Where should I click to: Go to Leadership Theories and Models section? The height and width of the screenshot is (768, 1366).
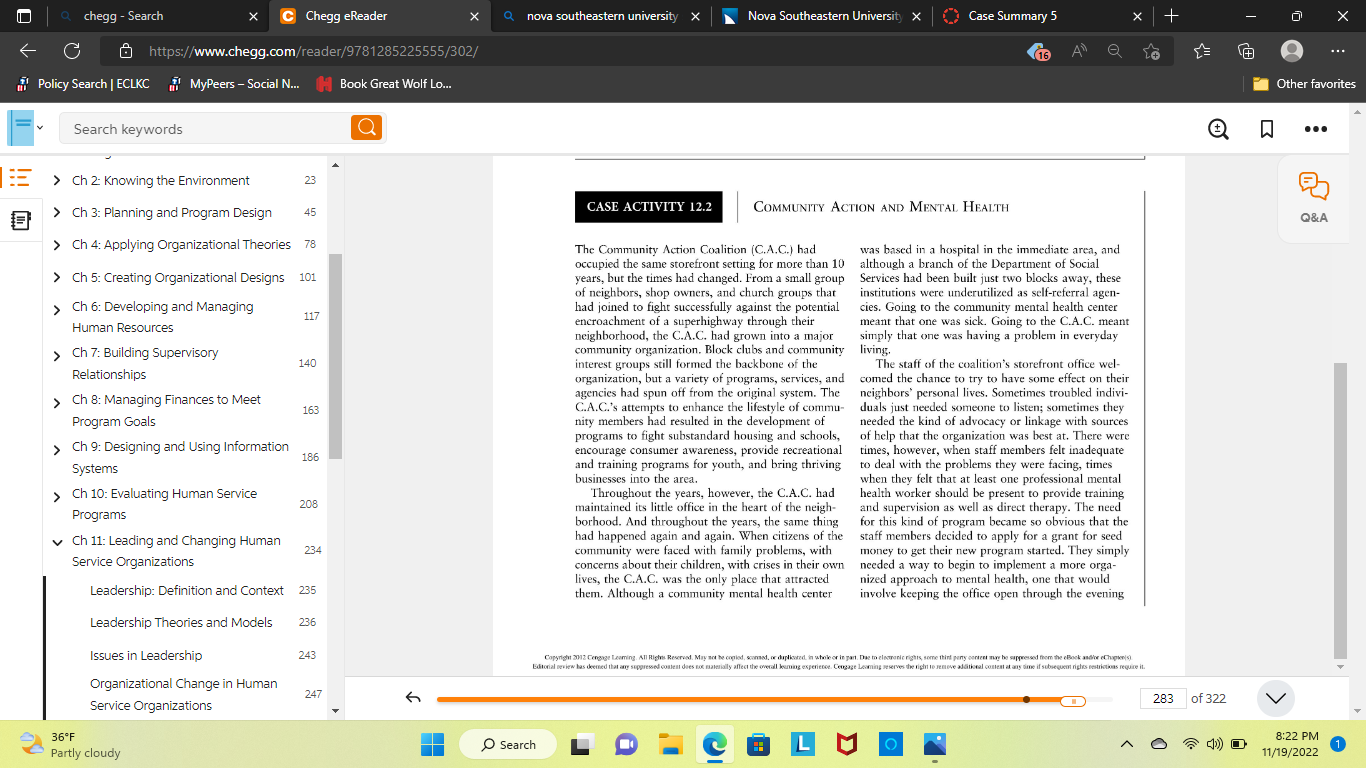[x=181, y=623]
